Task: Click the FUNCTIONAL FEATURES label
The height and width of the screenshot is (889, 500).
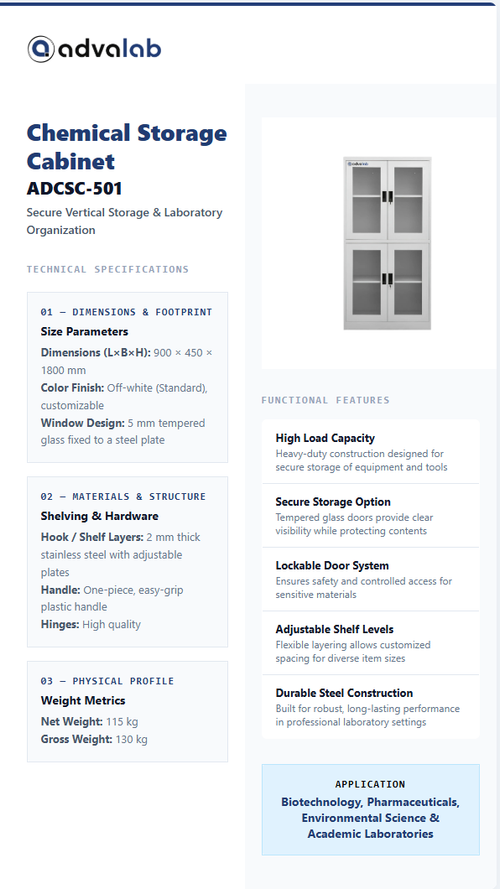Action: click(325, 400)
